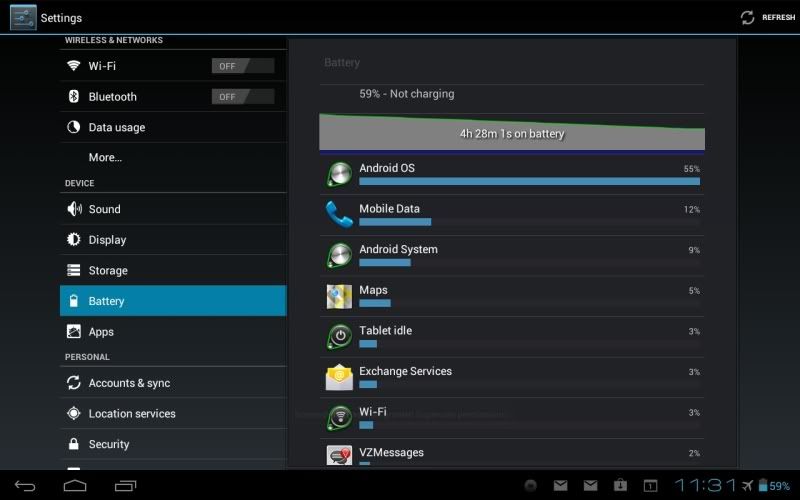Click the REFRESH text button
This screenshot has height=500, width=800.
[779, 17]
